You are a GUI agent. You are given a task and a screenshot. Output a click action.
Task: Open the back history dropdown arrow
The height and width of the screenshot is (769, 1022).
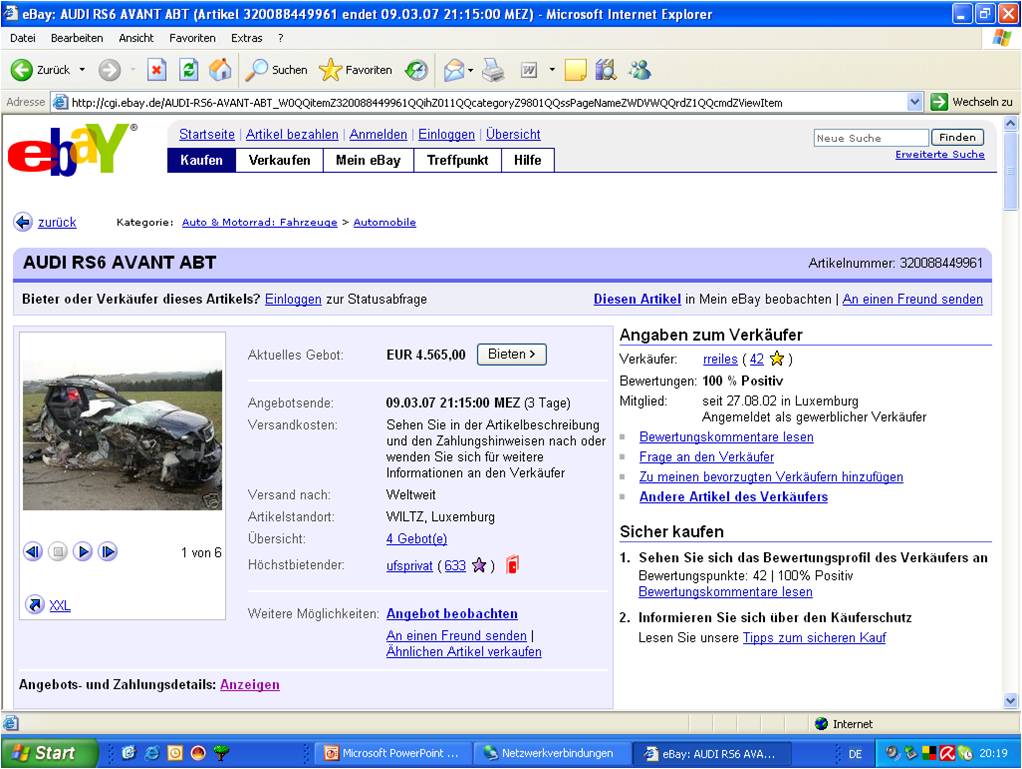tap(82, 70)
